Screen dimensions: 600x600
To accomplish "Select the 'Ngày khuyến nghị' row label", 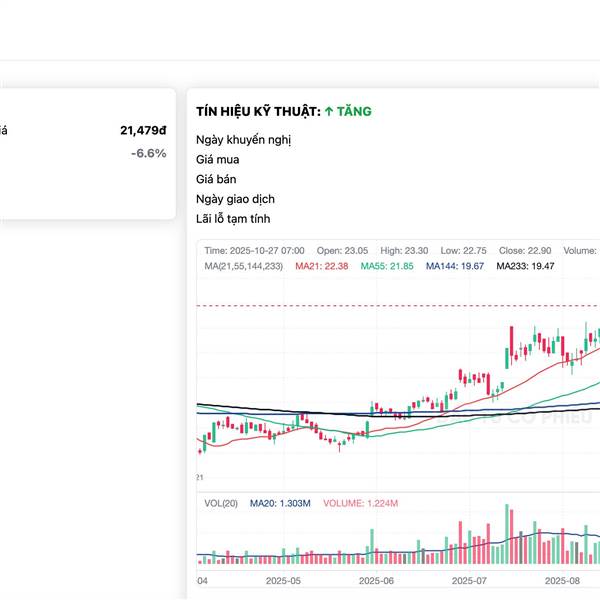I will point(244,139).
